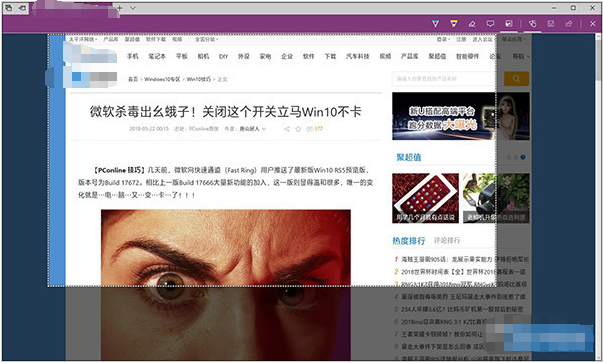Screen dimensions: 603x363
Task: Expand the 全国分站 dropdown
Action: pos(207,39)
